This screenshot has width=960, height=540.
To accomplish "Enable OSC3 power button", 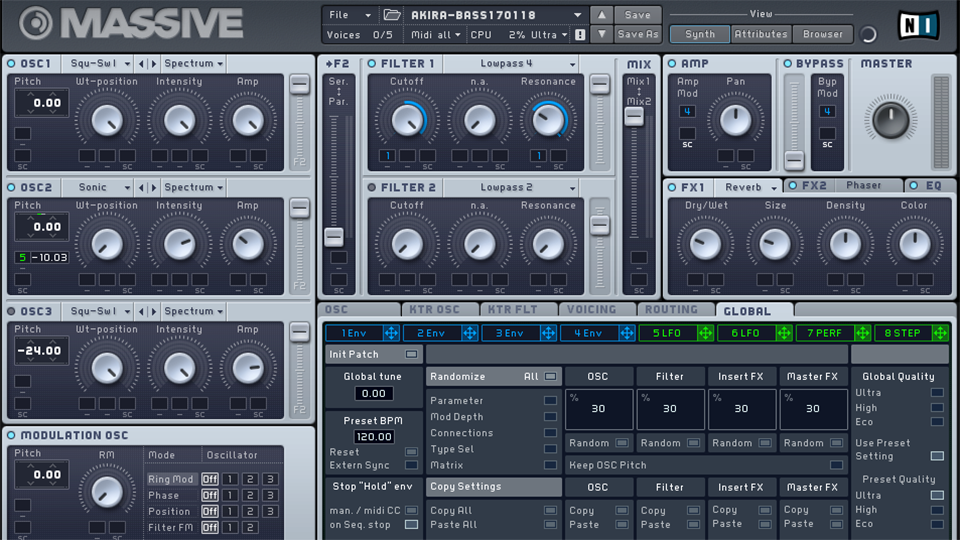I will point(11,311).
